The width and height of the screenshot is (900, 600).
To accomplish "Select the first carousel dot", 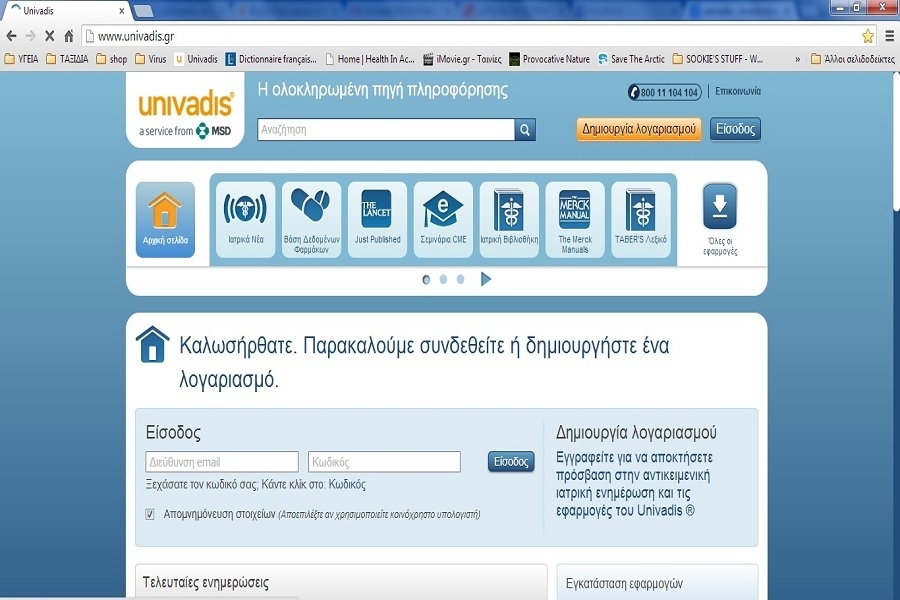I will point(426,280).
